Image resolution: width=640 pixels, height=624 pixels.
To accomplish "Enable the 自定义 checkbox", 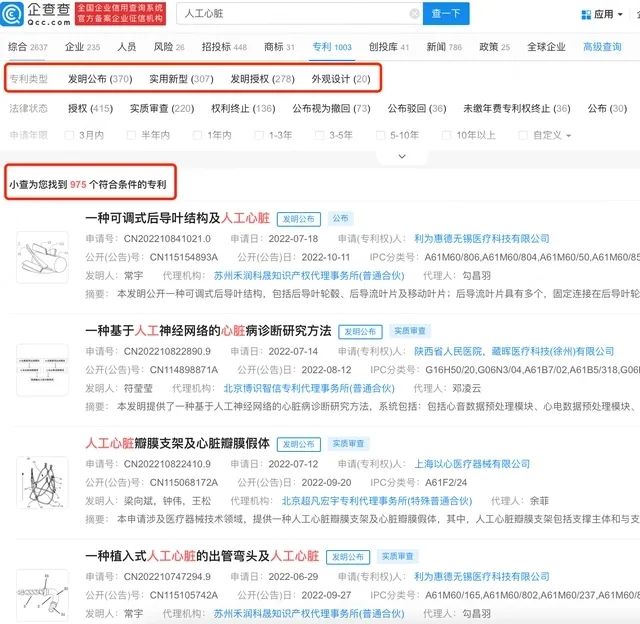I will coord(523,135).
